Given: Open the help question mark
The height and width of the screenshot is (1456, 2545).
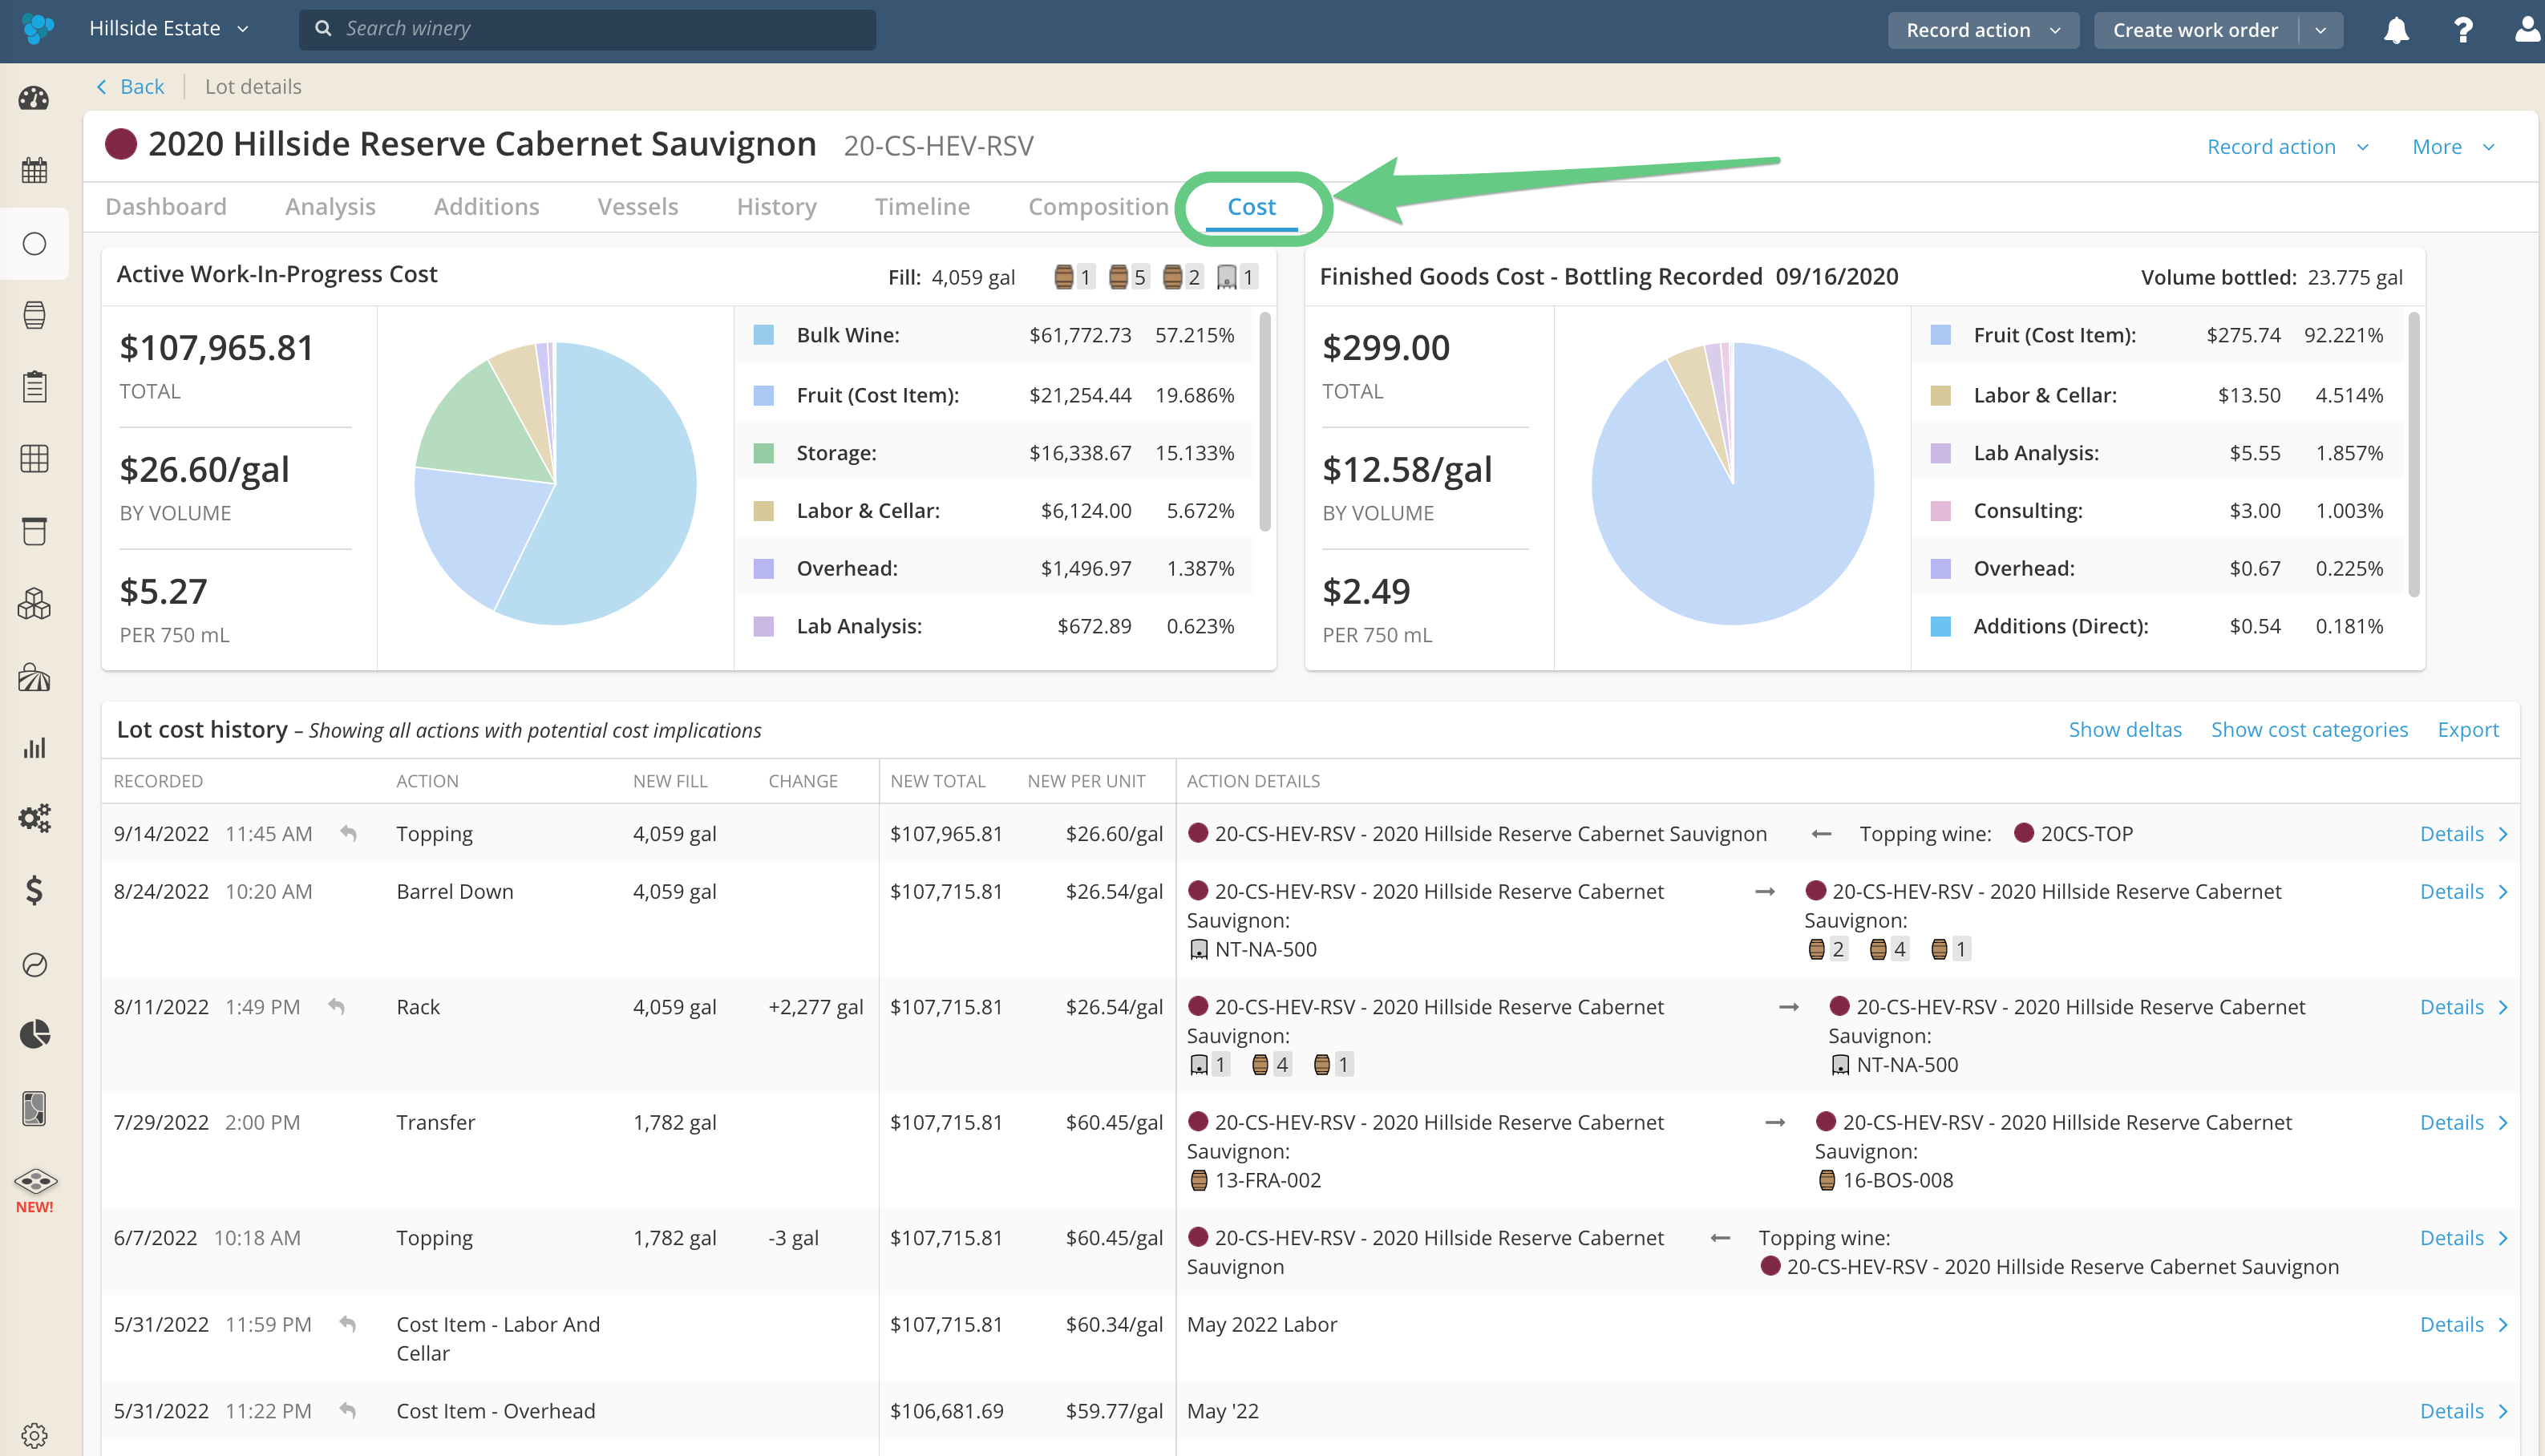Looking at the screenshot, I should 2463,30.
